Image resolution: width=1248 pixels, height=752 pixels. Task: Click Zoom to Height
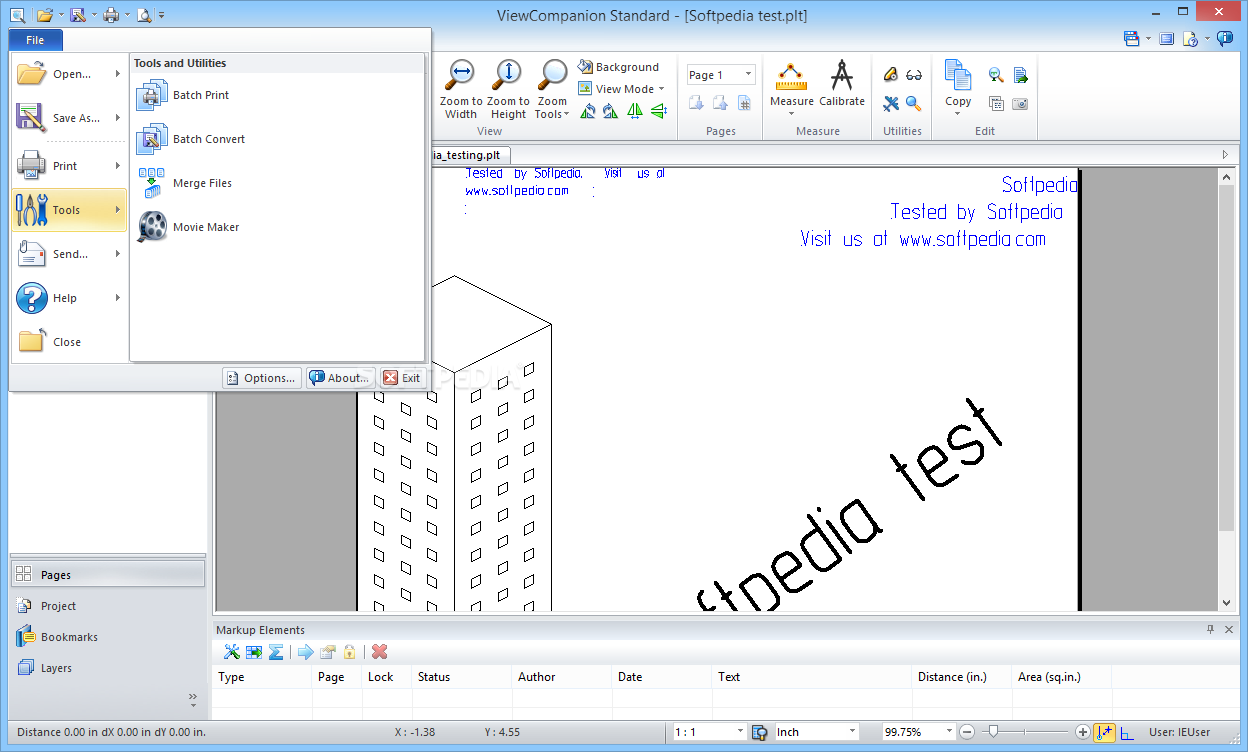[508, 89]
